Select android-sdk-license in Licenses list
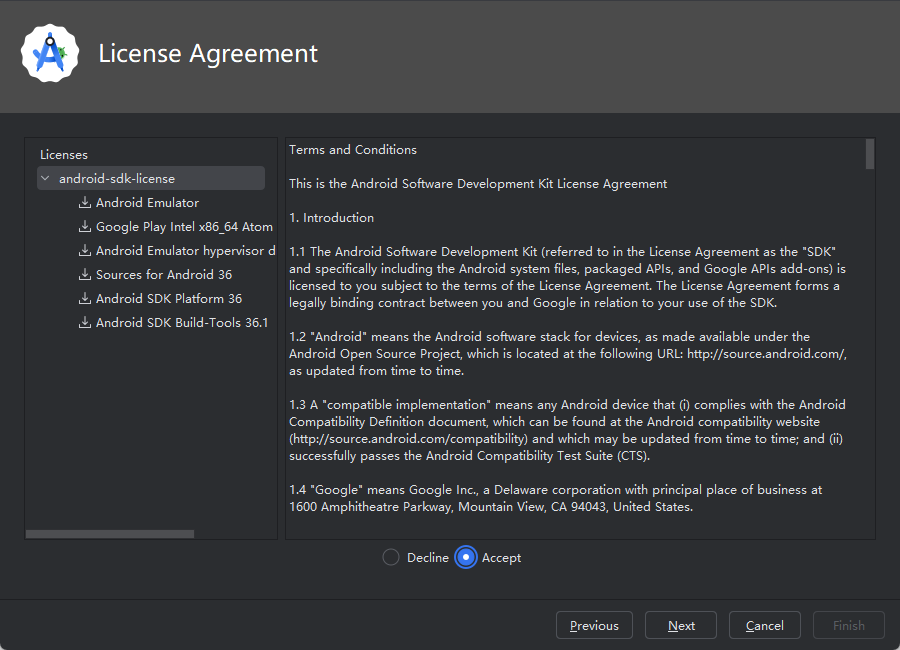The image size is (900, 650). click(151, 179)
